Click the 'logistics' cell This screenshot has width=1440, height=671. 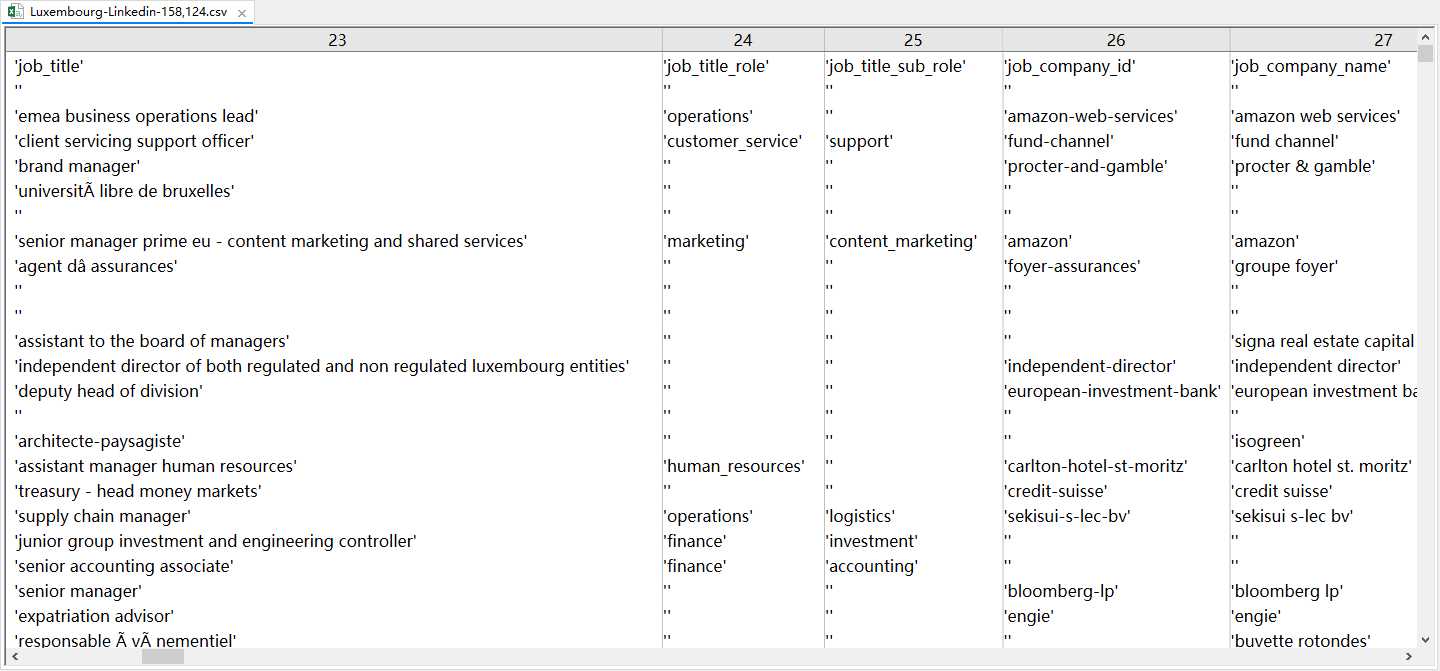tap(913, 516)
